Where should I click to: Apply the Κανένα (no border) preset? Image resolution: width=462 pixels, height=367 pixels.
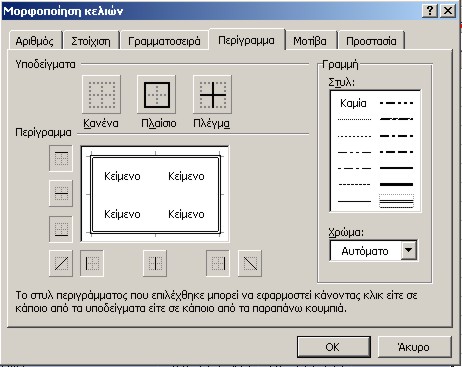(101, 95)
